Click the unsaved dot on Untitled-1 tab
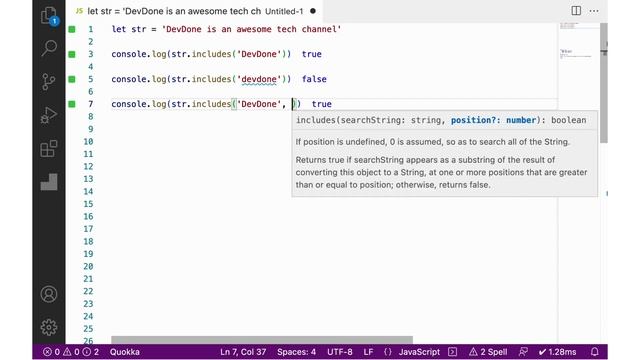The height and width of the screenshot is (360, 640). click(x=313, y=11)
